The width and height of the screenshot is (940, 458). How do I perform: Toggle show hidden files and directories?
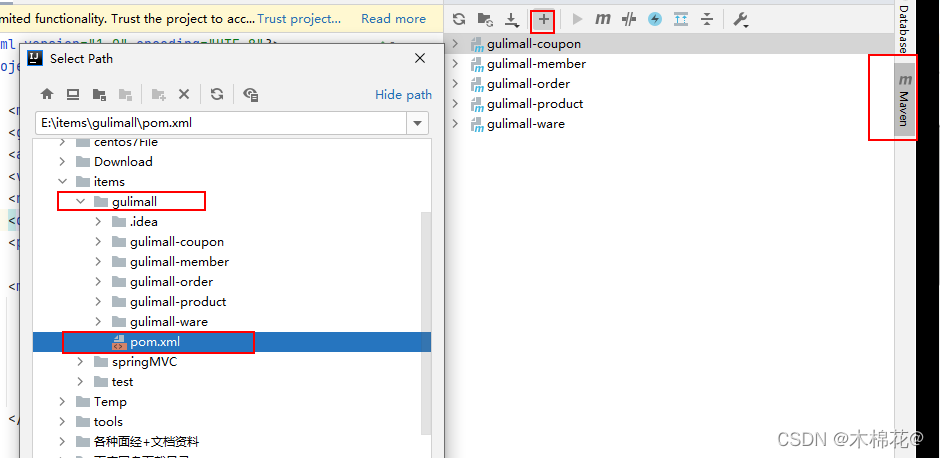251,94
